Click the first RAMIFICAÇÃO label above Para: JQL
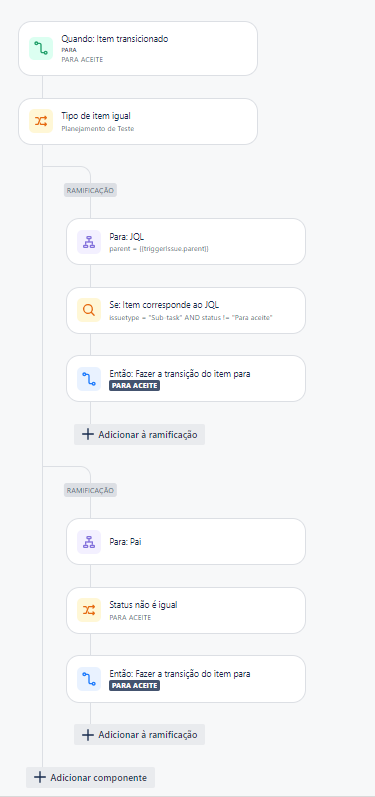 [90, 190]
